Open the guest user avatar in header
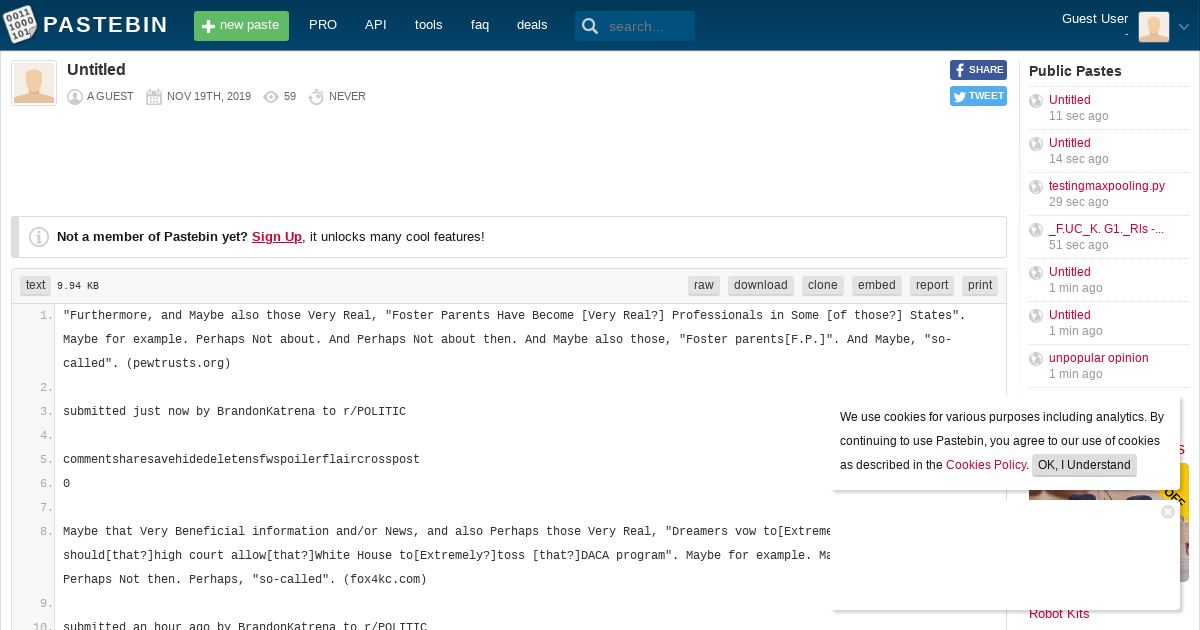Image resolution: width=1200 pixels, height=630 pixels. pos(1153,26)
